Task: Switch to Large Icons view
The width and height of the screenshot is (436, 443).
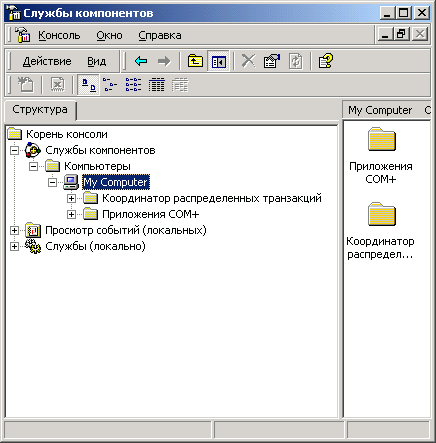Action: pyautogui.click(x=88, y=85)
